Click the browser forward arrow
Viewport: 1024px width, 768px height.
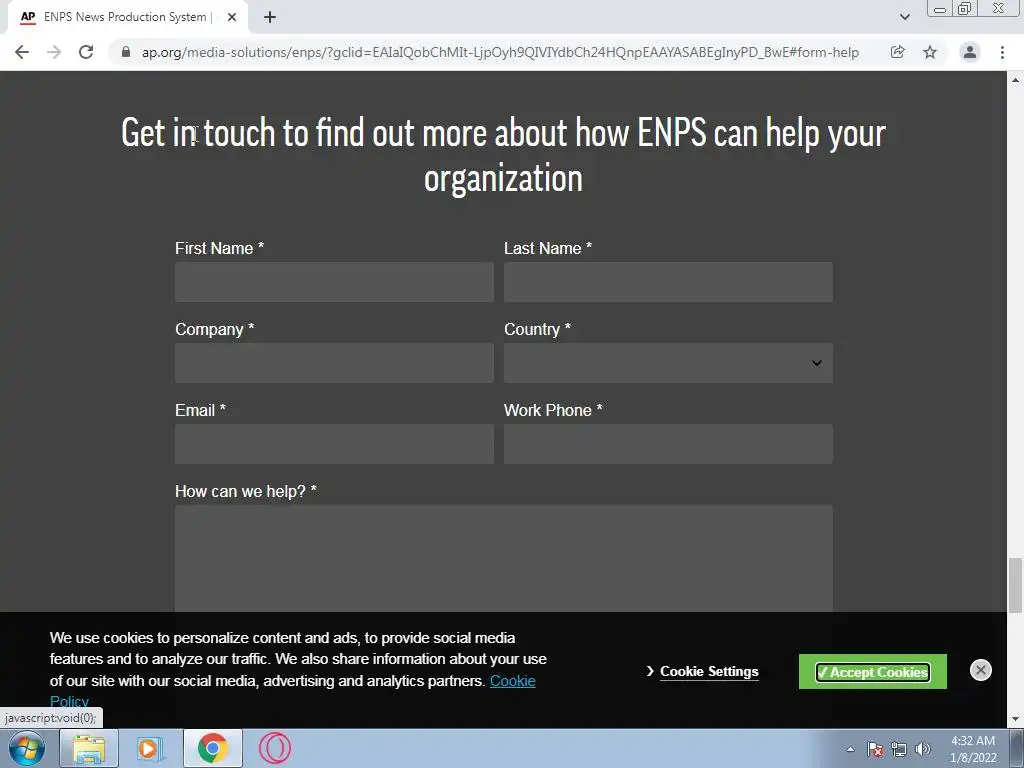54,52
